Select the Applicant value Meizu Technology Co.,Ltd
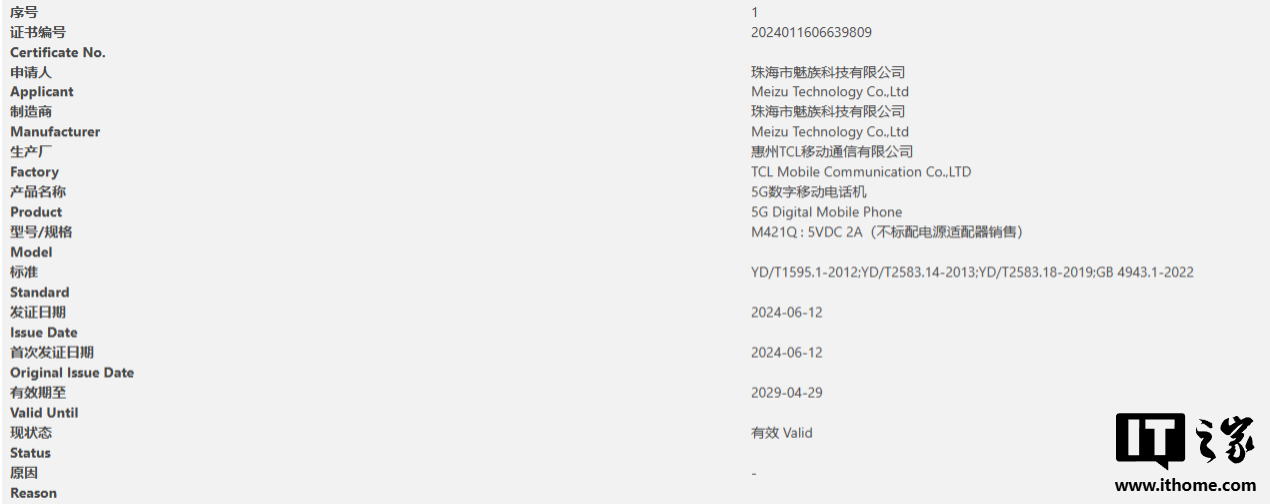1270x504 pixels. click(x=829, y=92)
